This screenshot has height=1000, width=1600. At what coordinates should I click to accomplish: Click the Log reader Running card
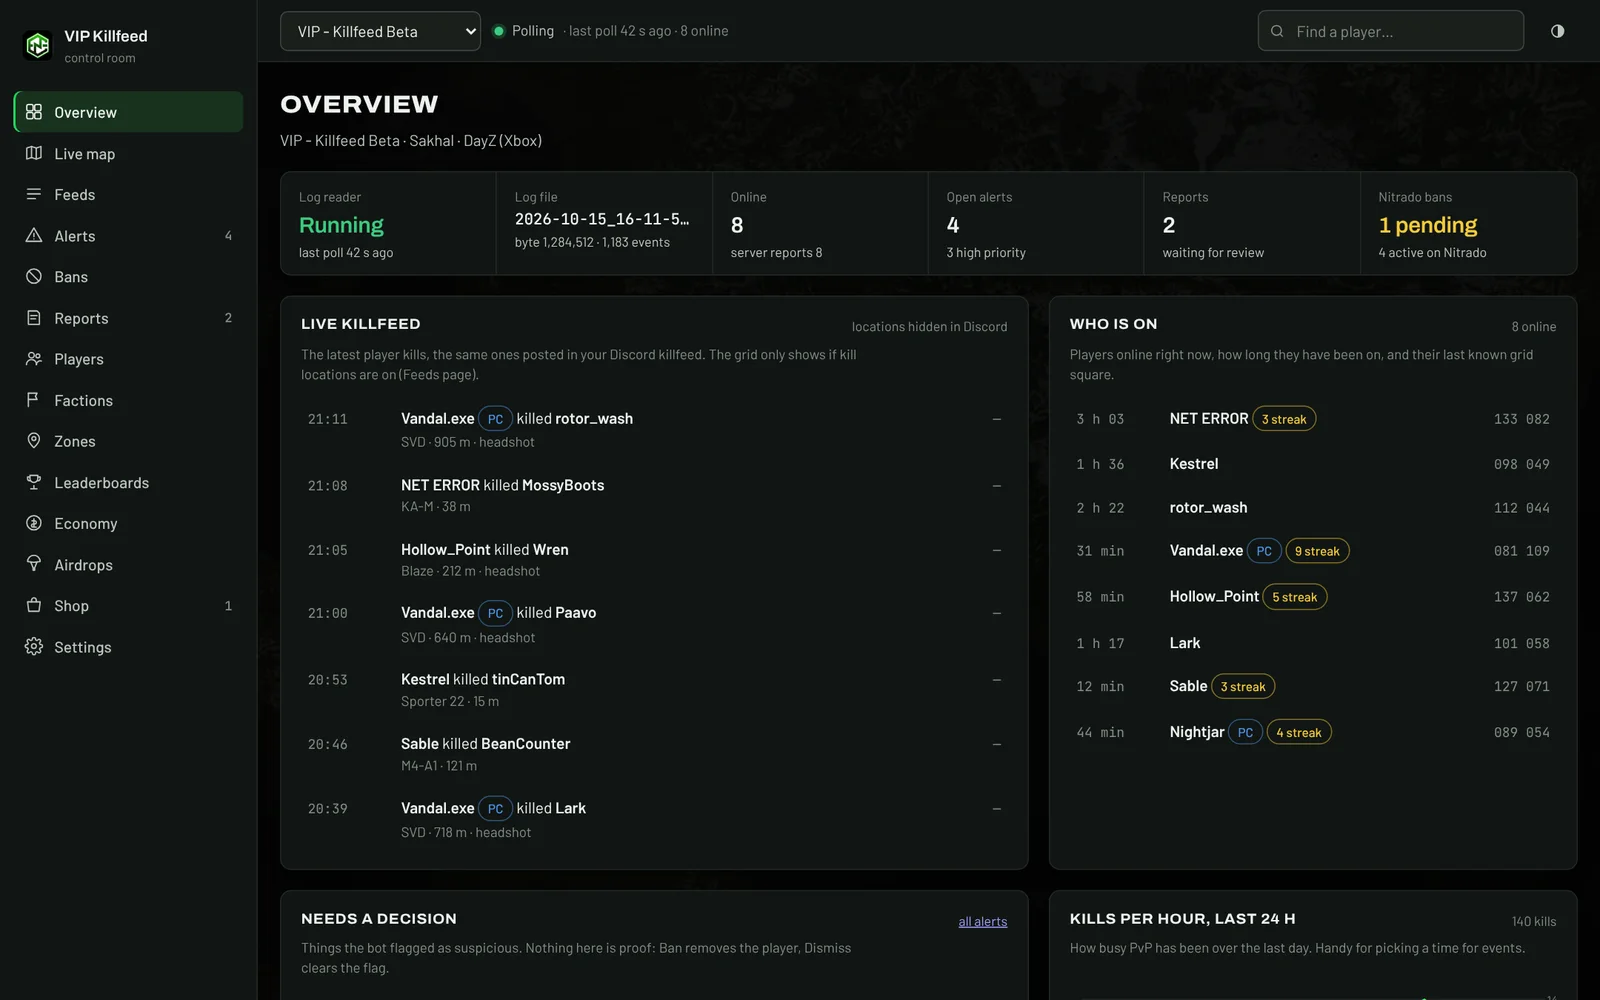(388, 223)
